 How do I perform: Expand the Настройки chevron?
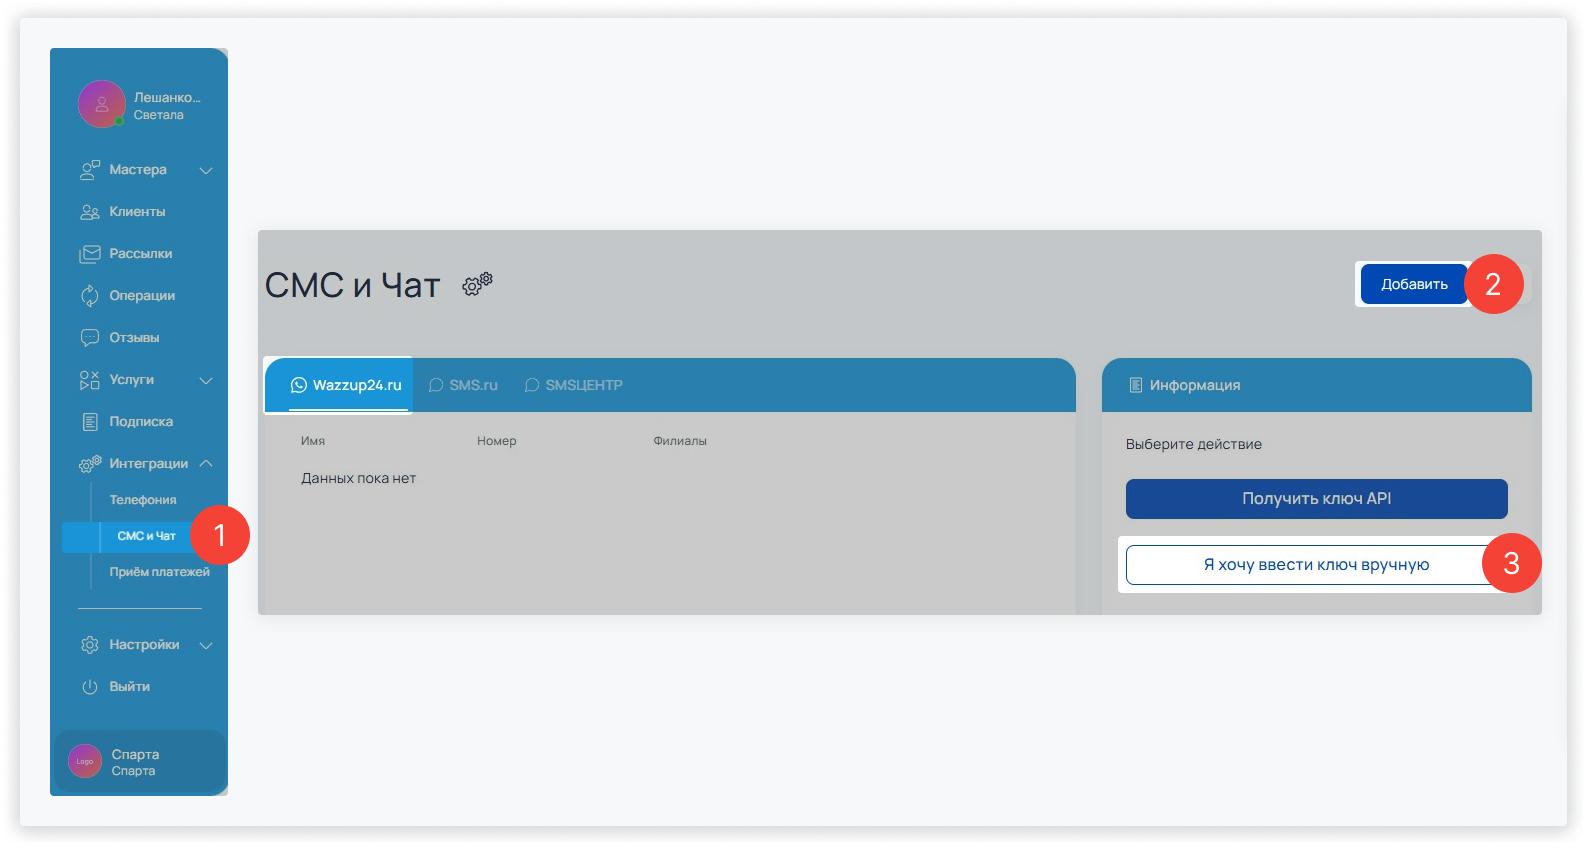click(206, 646)
